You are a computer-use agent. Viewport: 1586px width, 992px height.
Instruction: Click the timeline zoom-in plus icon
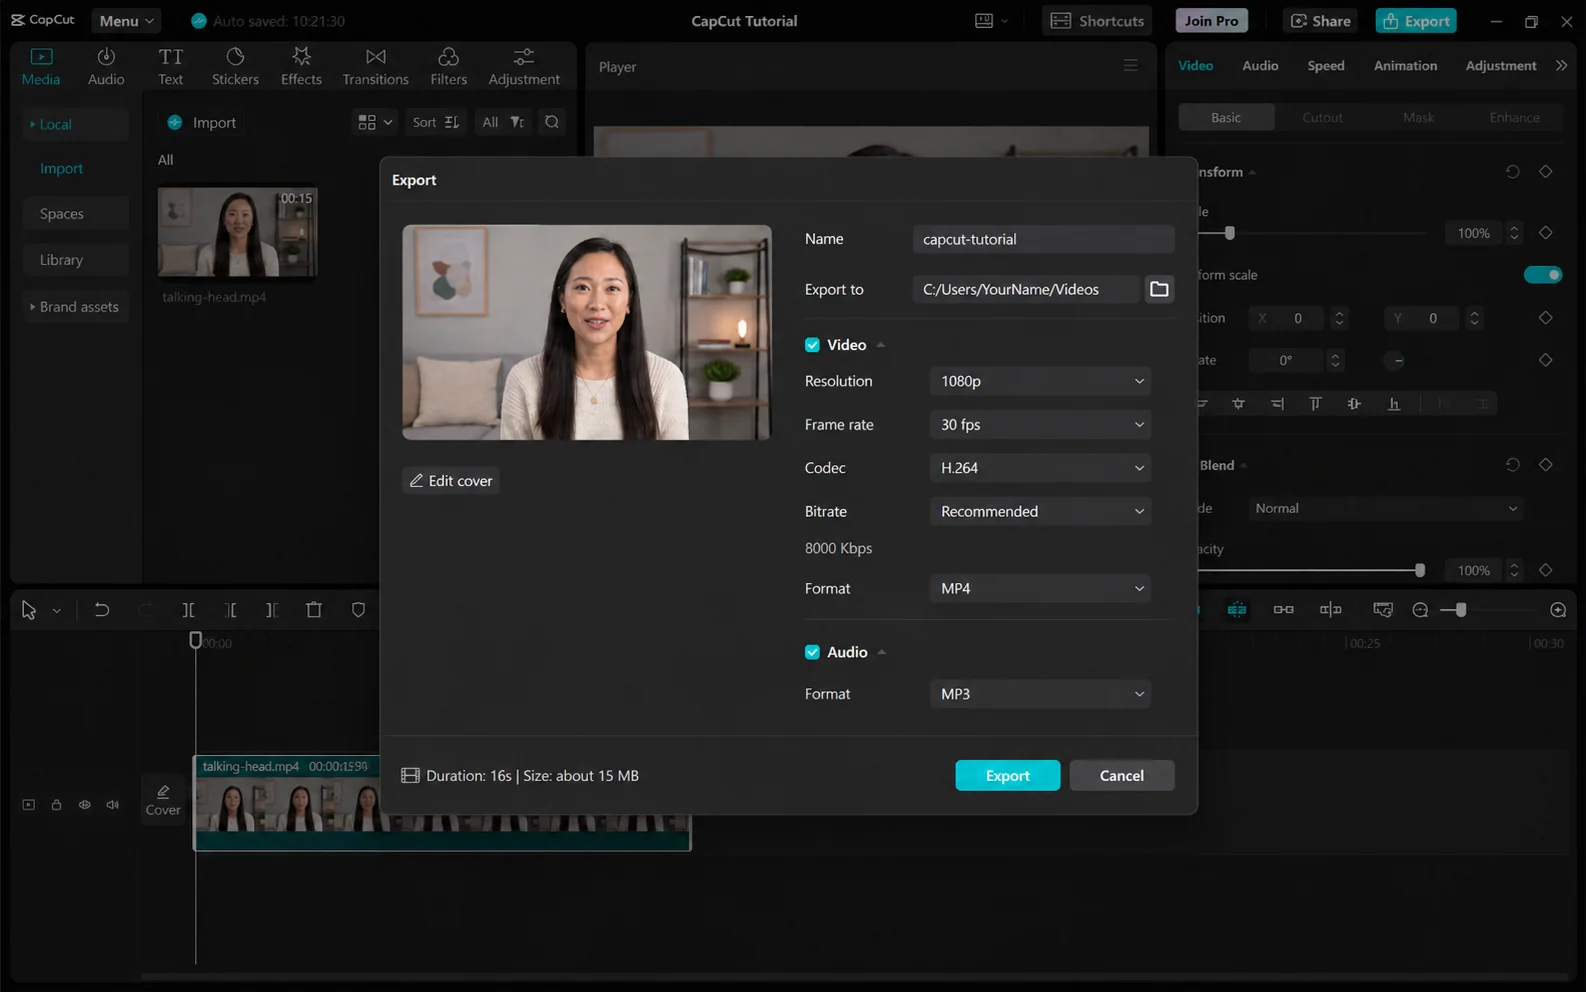1558,610
